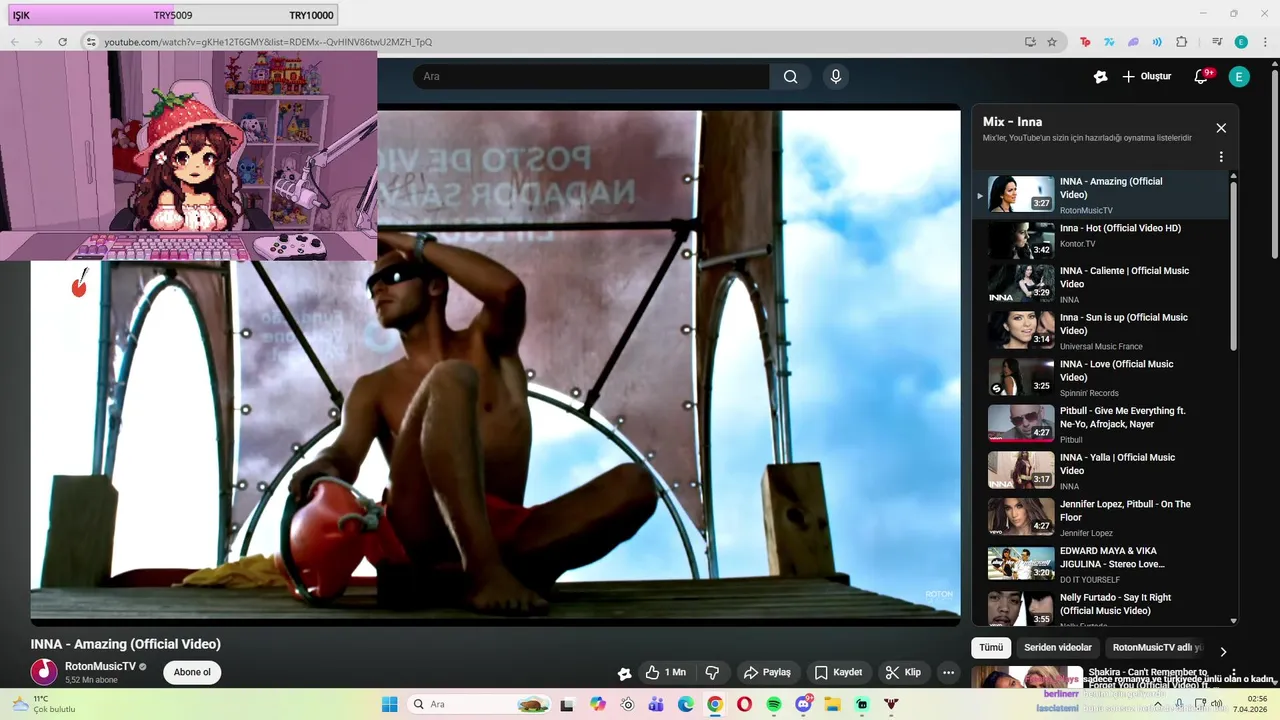The image size is (1280, 720).
Task: Play Inna - Hot (Official Video HD)
Action: [x=1100, y=240]
